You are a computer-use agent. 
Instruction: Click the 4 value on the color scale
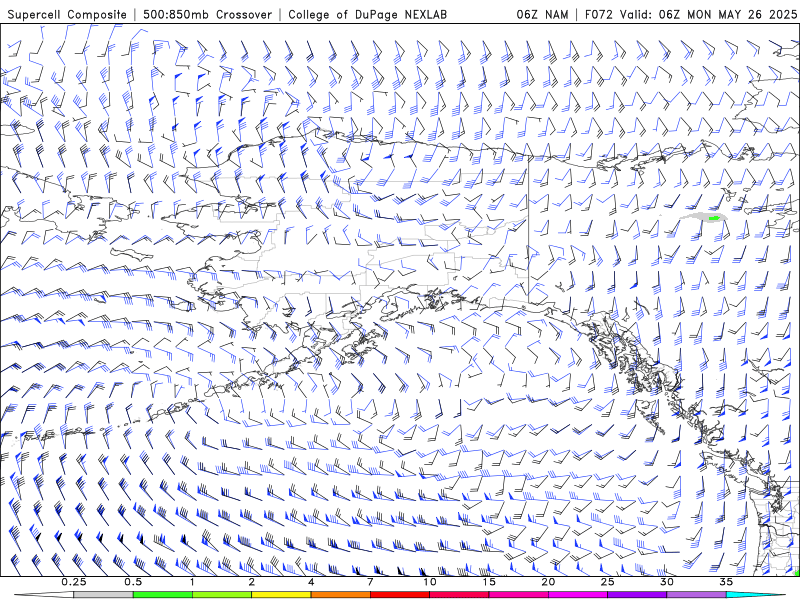(311, 582)
